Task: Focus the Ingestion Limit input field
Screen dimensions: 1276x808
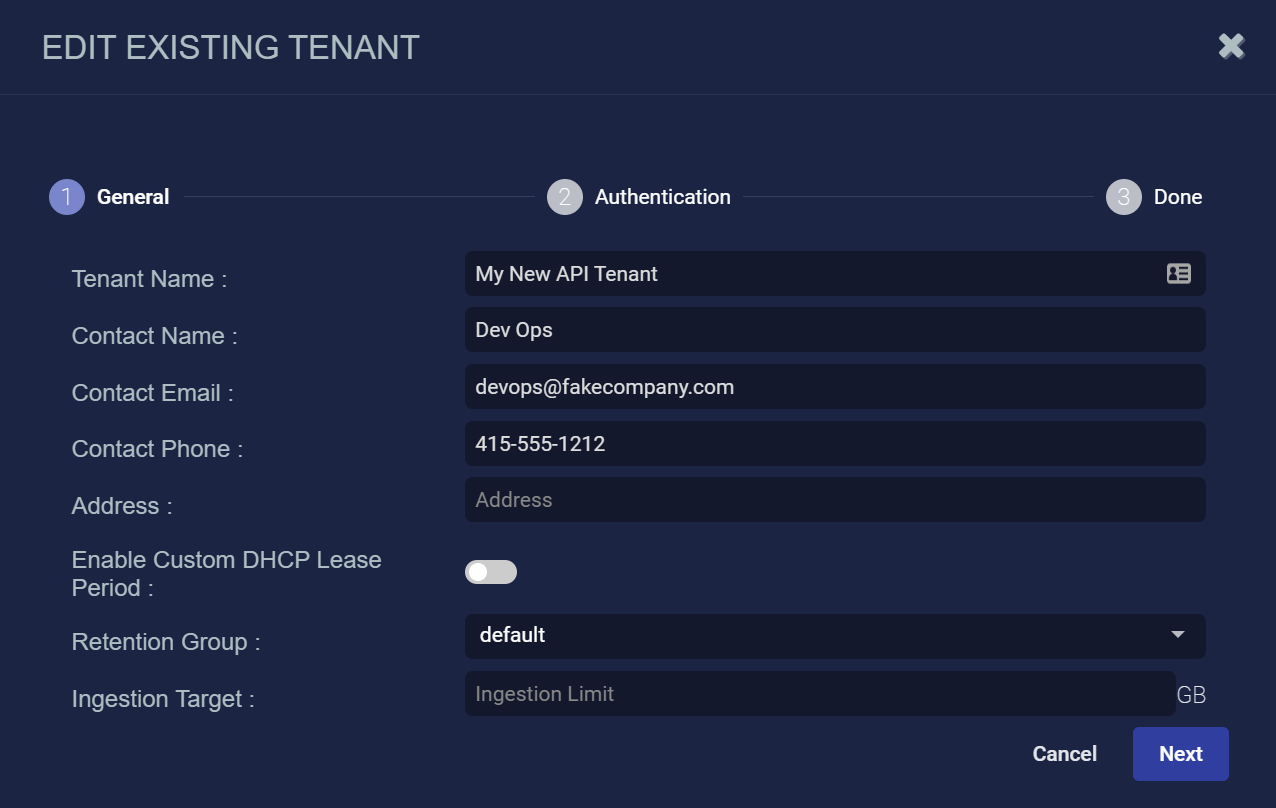Action: click(x=820, y=694)
